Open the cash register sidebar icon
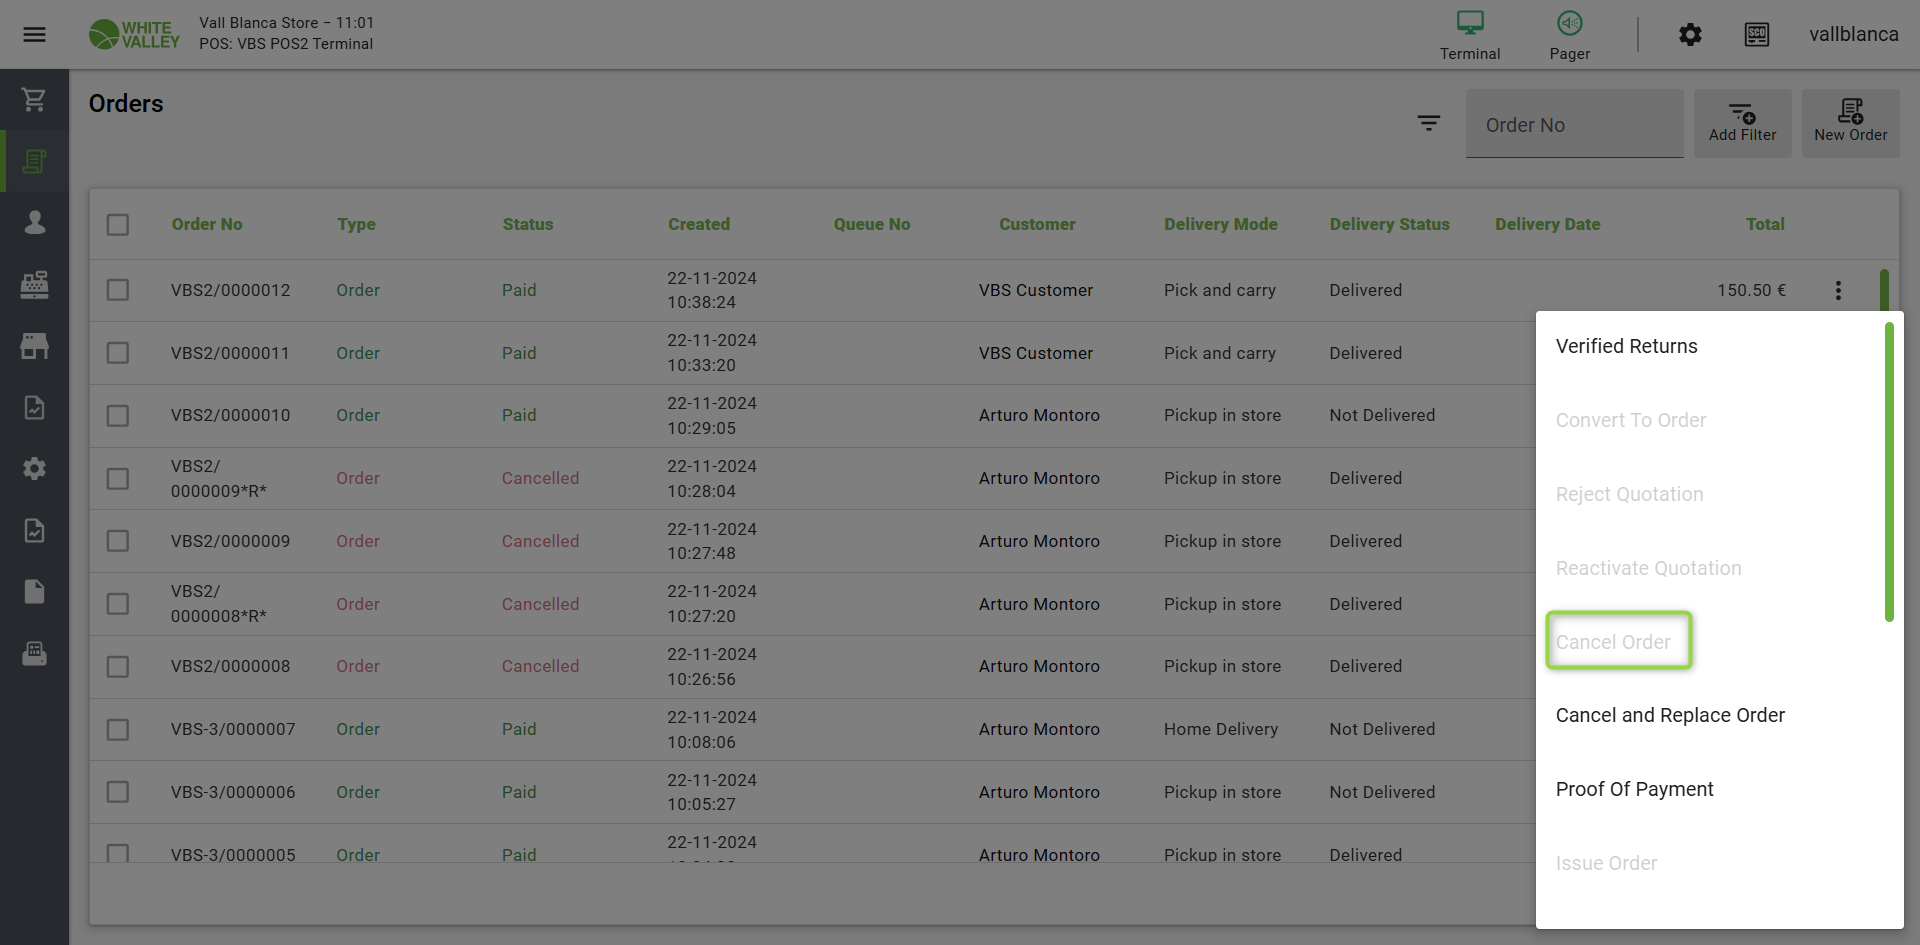Screen dimensions: 1920x945 coord(34,284)
